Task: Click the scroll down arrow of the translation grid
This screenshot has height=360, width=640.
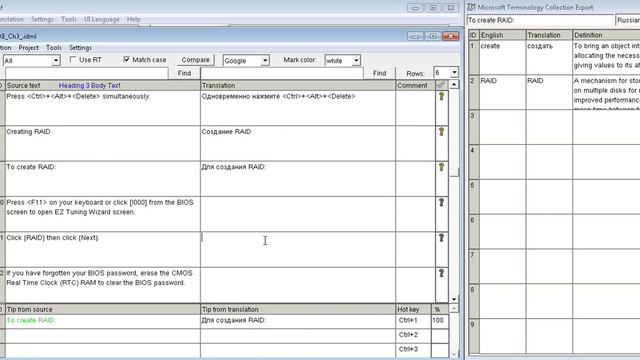Action: point(454,299)
